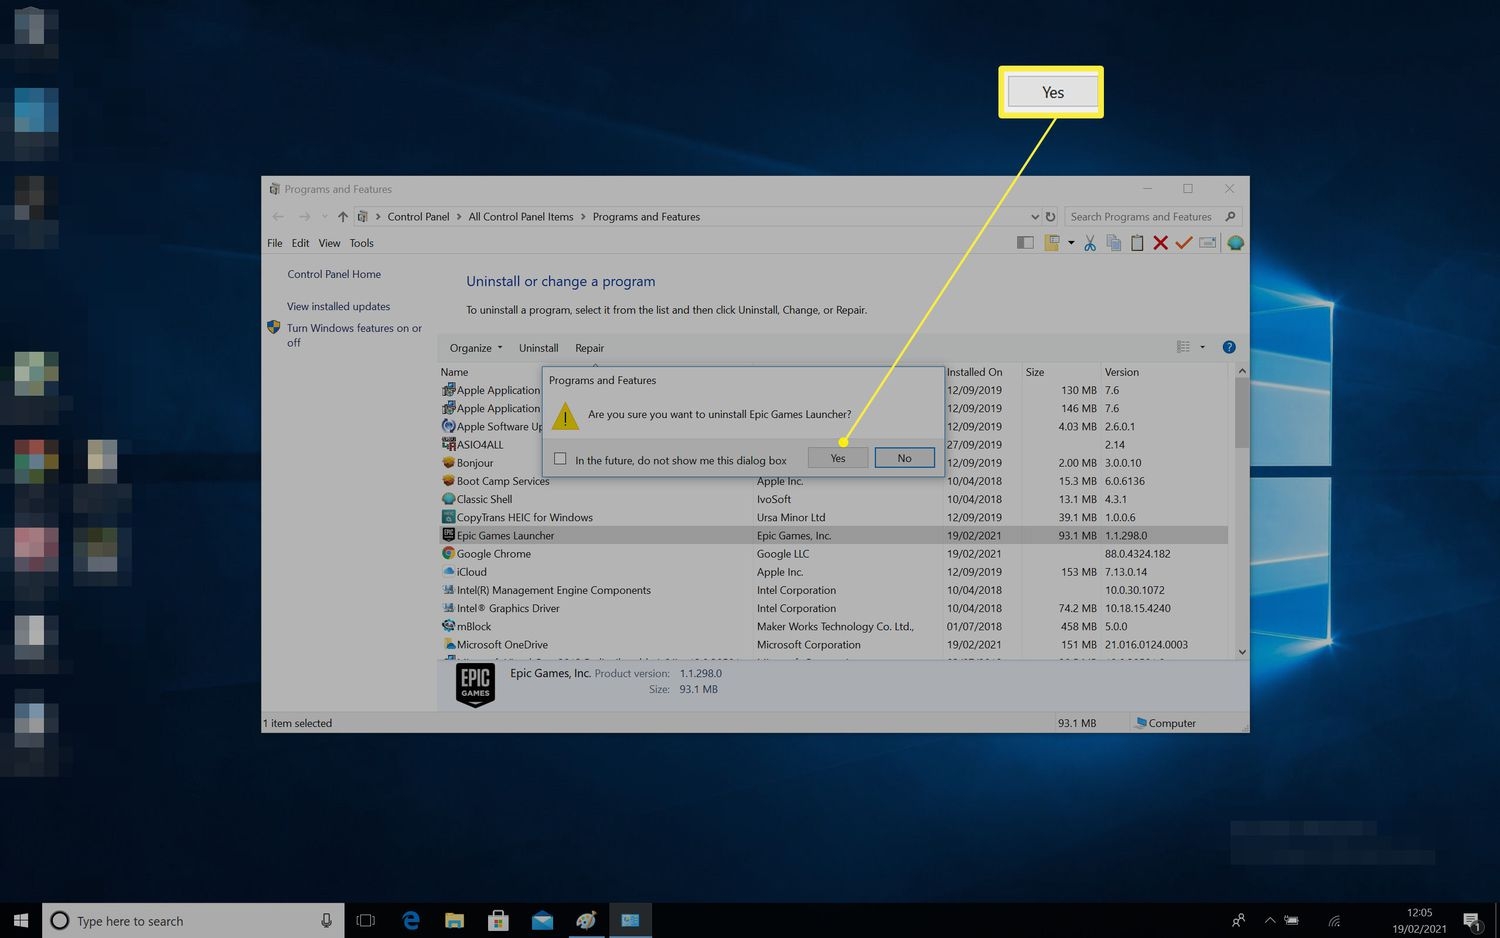Open Classic Shell settings shell icon
Viewport: 1500px width, 938px height.
pos(1235,243)
